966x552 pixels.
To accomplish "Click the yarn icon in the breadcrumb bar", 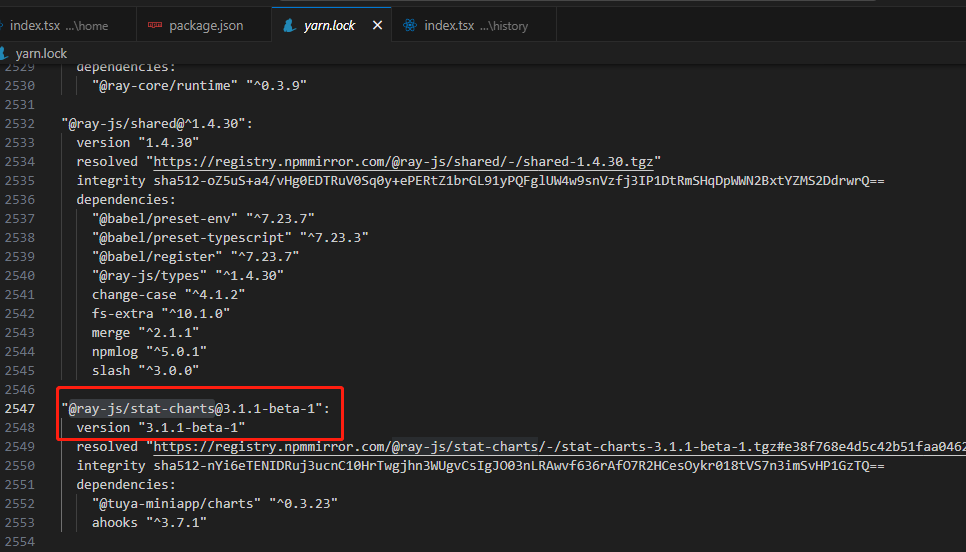I will click(x=5, y=53).
